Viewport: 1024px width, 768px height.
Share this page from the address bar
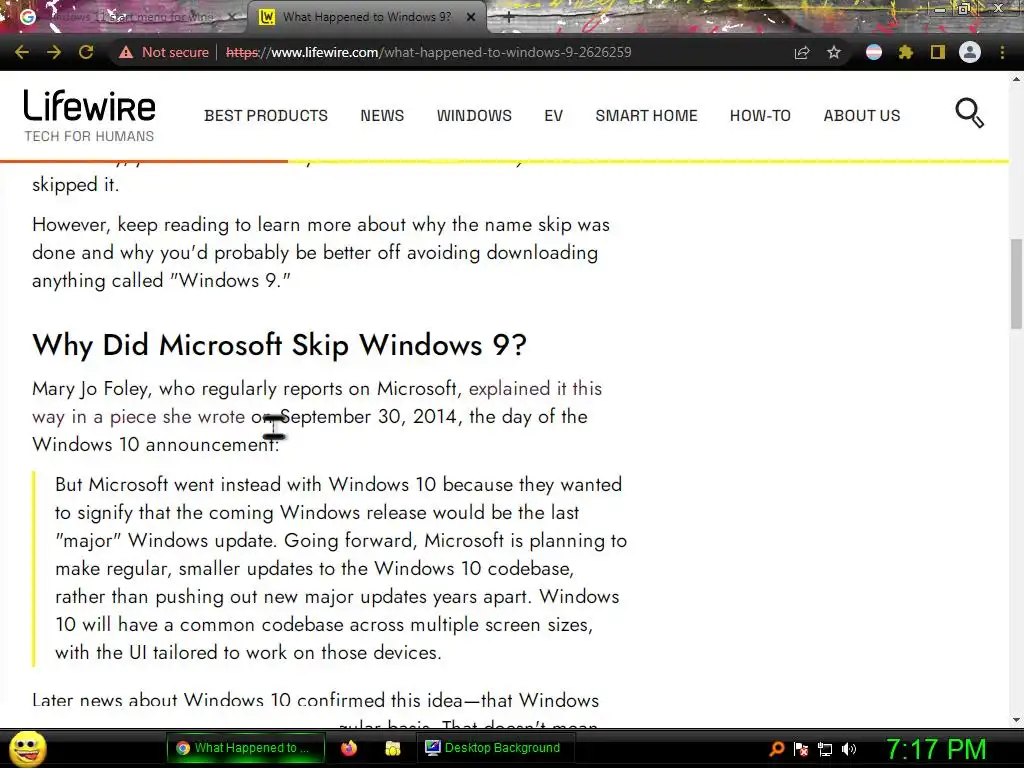click(x=802, y=52)
